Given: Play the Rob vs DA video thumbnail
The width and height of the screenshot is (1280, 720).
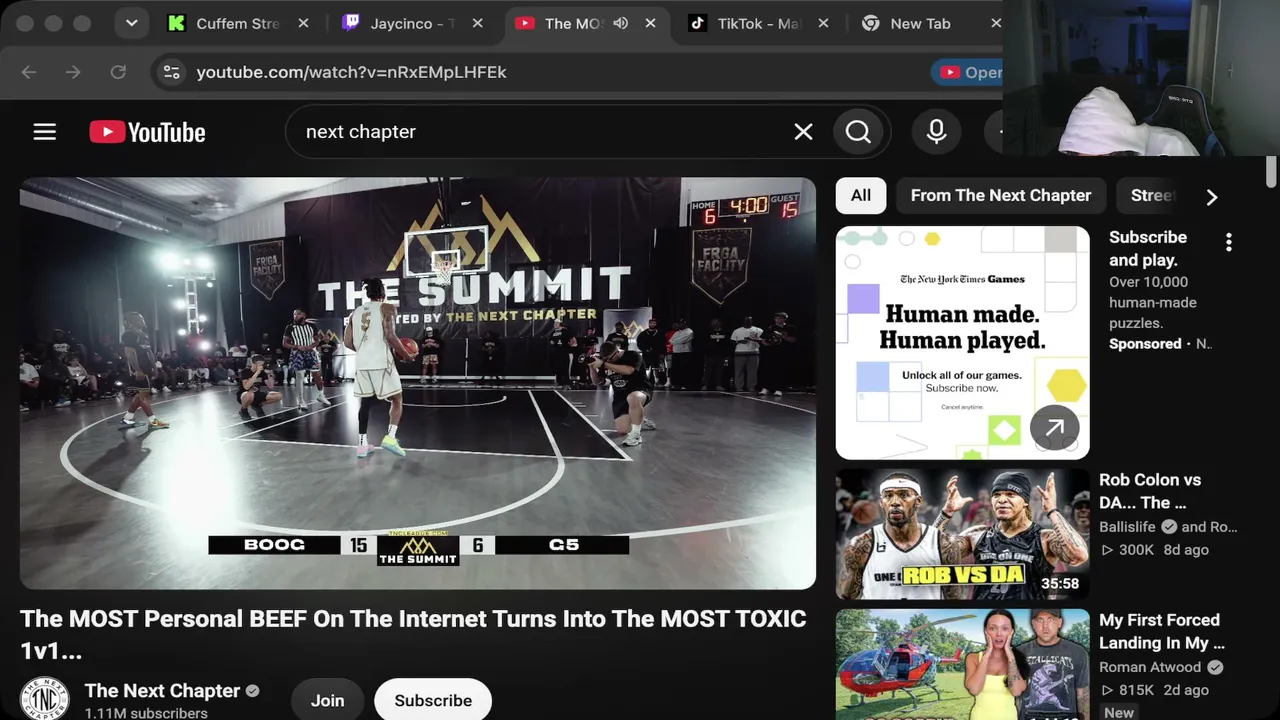Looking at the screenshot, I should 963,534.
